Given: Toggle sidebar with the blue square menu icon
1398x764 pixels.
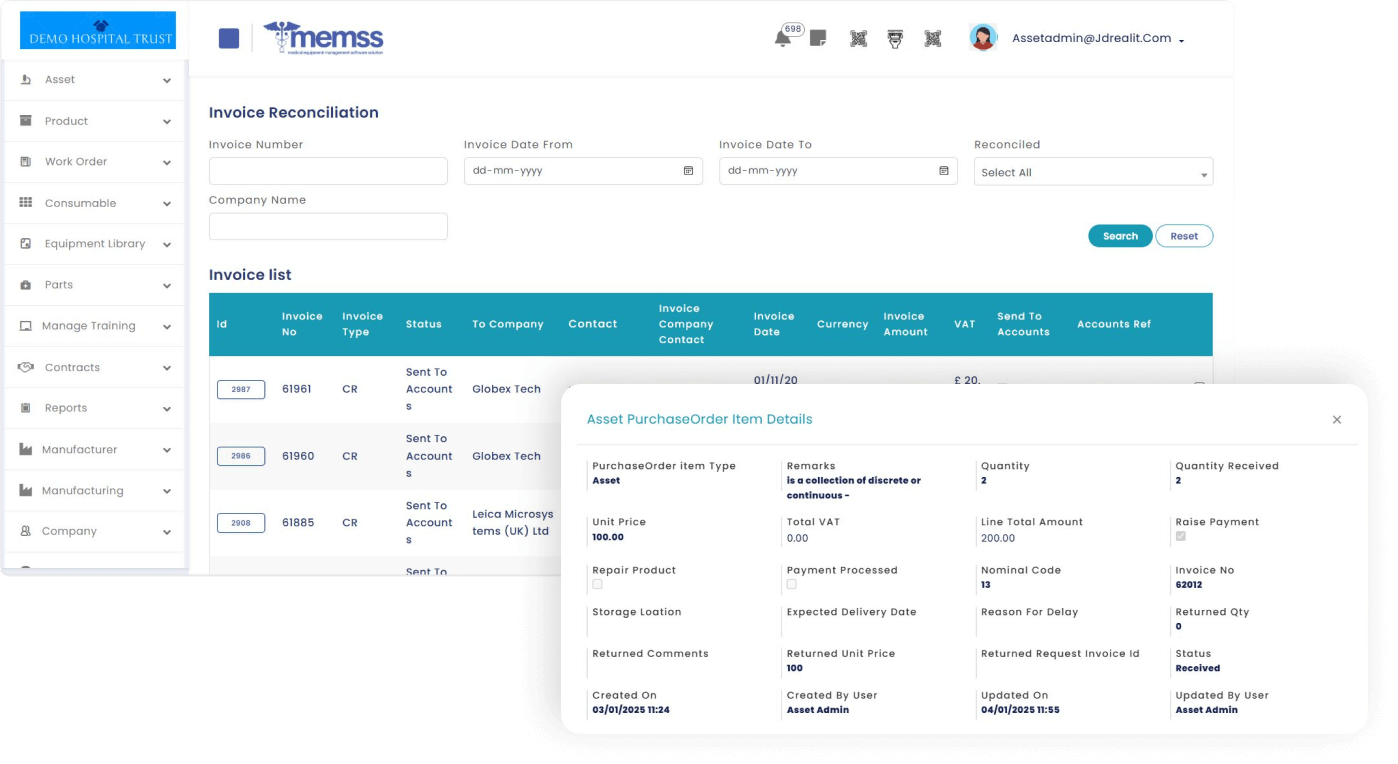Looking at the screenshot, I should (x=229, y=38).
